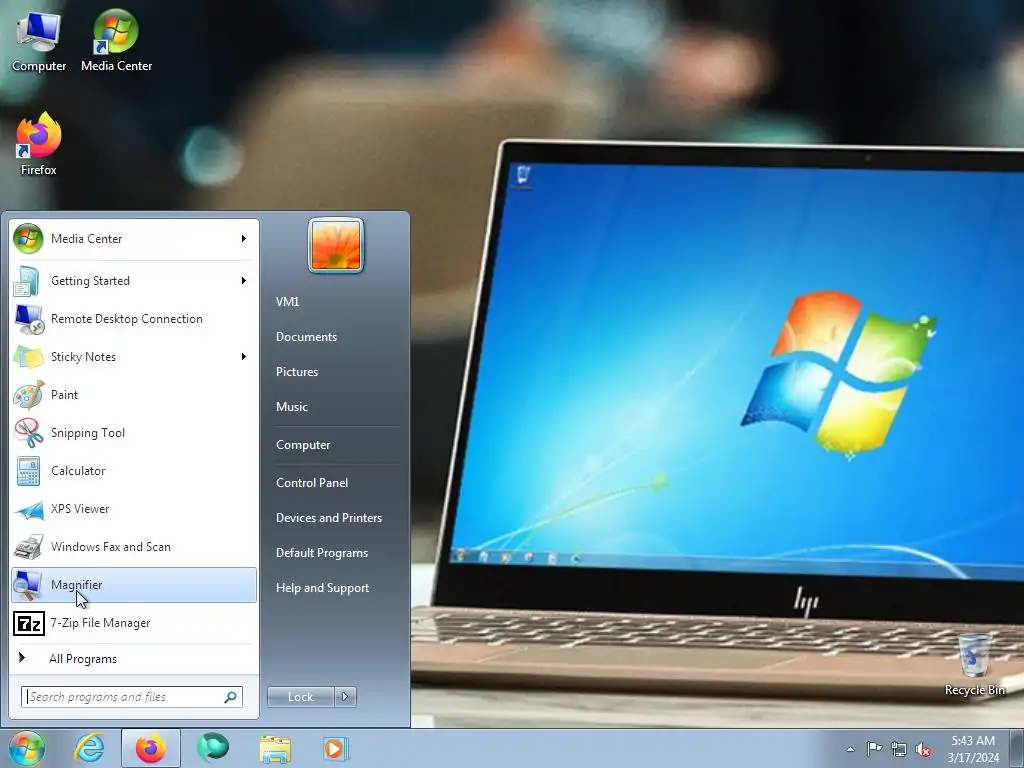Click the Magnifier icon
This screenshot has height=768, width=1024.
[x=28, y=584]
